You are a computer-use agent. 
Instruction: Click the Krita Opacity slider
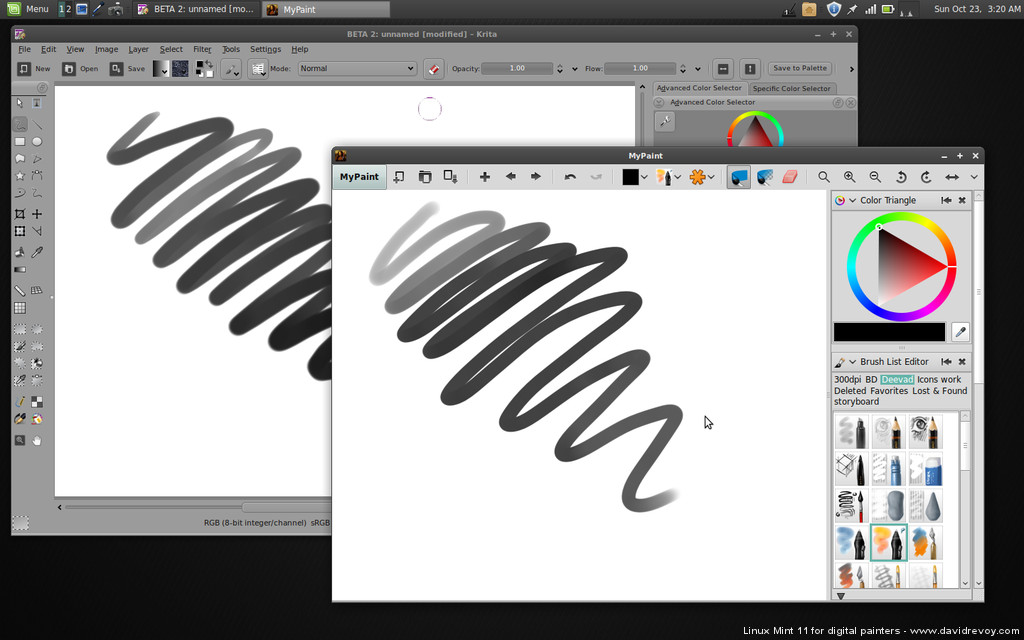(x=517, y=69)
